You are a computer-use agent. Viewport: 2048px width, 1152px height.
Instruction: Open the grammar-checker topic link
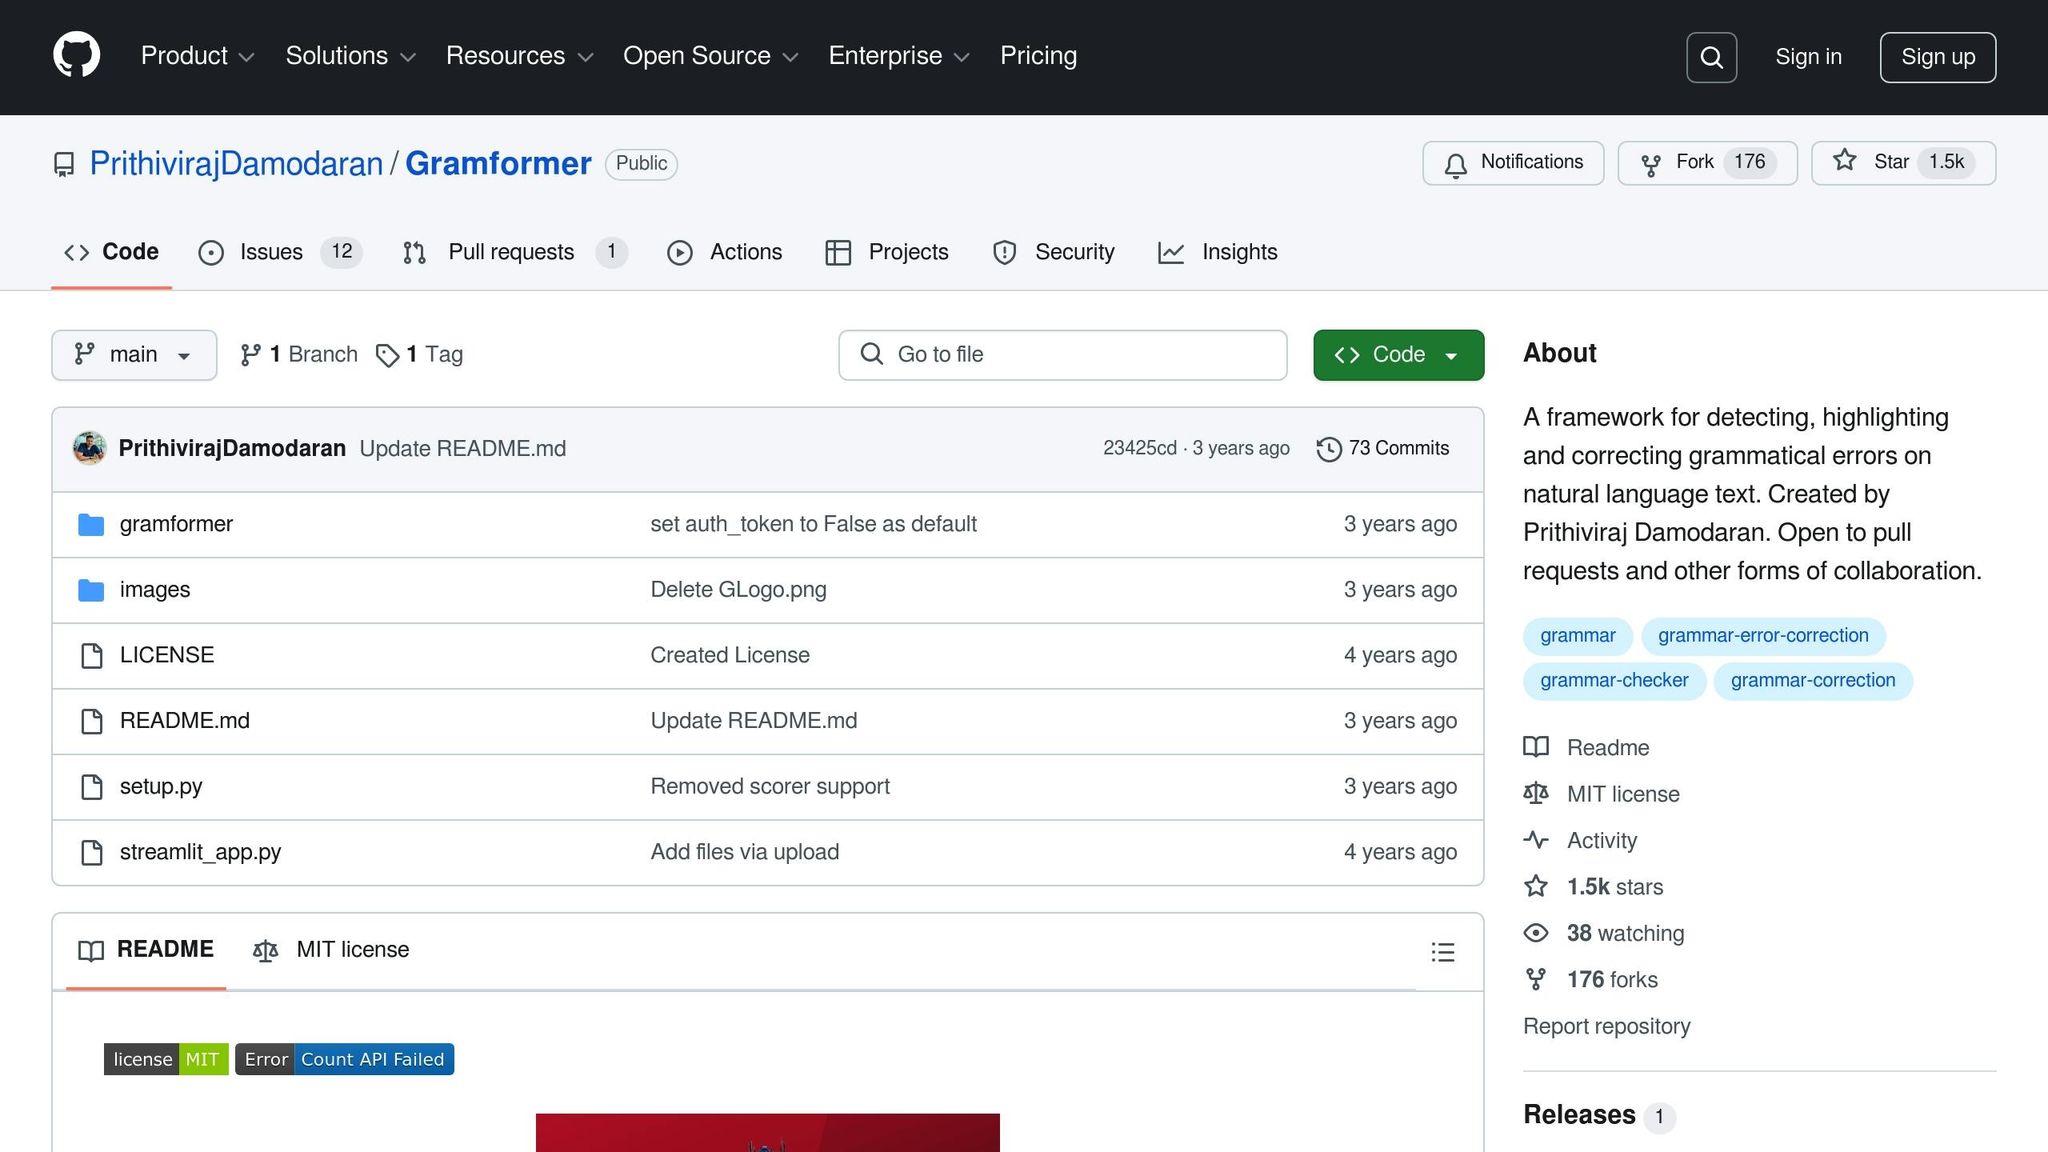click(x=1613, y=680)
